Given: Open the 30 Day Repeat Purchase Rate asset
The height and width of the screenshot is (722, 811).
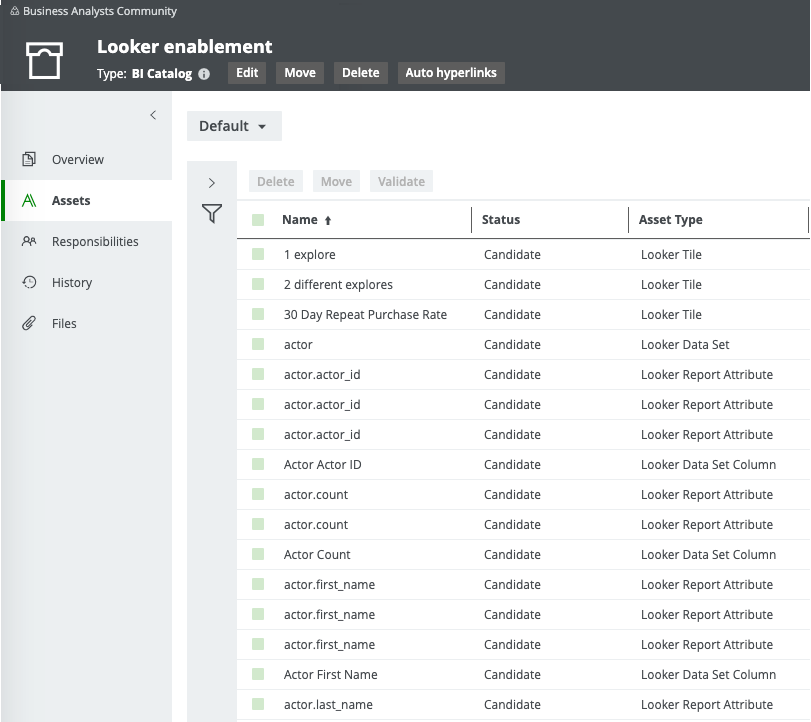Looking at the screenshot, I should pyautogui.click(x=365, y=315).
